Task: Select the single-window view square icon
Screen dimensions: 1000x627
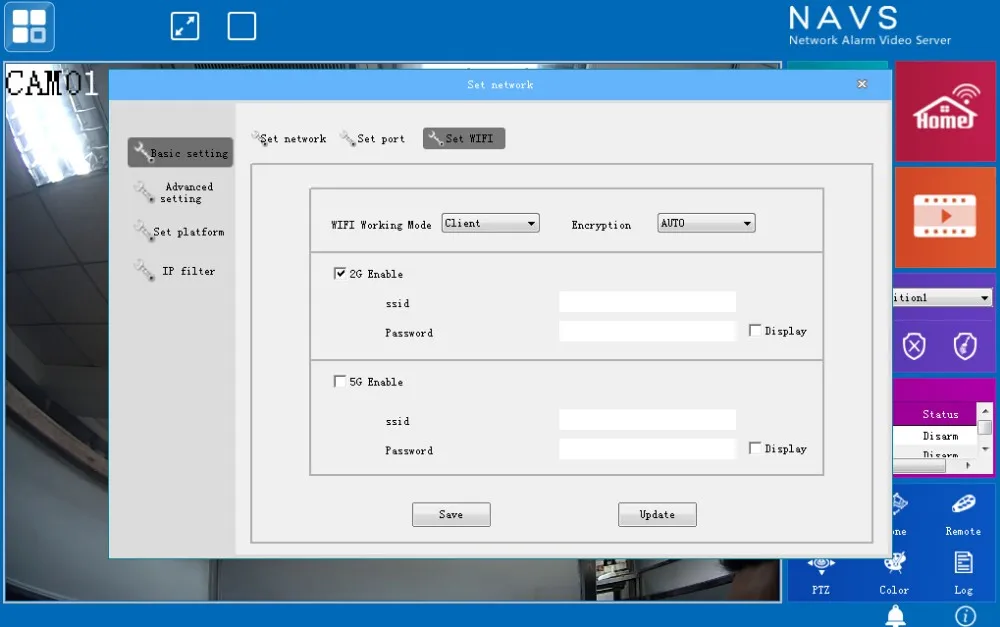Action: point(242,26)
